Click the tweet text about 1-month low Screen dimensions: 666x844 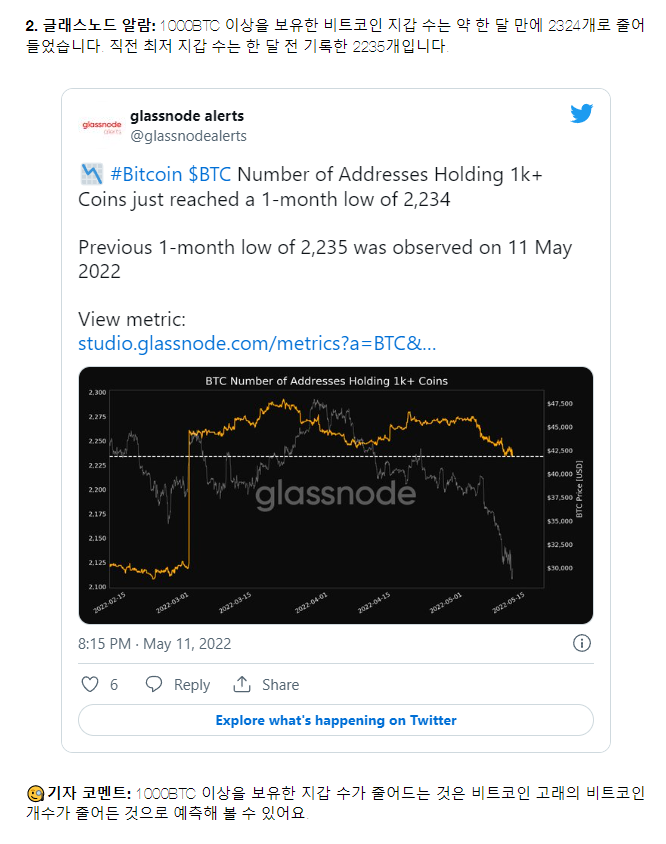click(325, 222)
